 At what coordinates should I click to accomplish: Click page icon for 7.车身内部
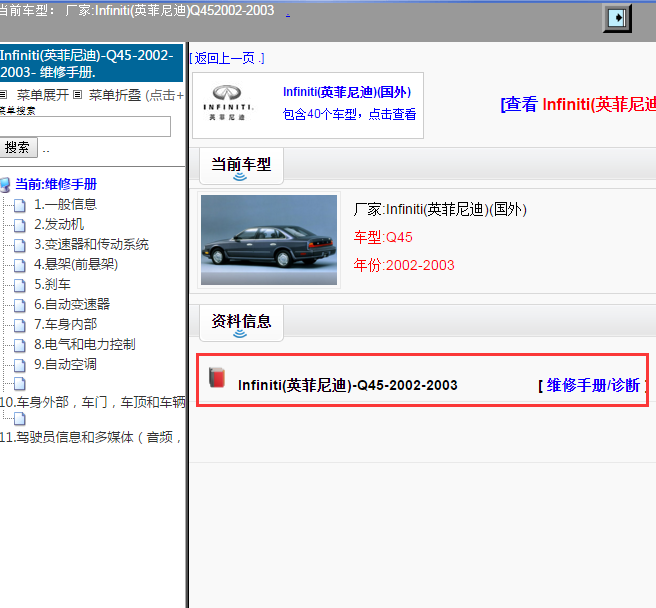[20, 326]
